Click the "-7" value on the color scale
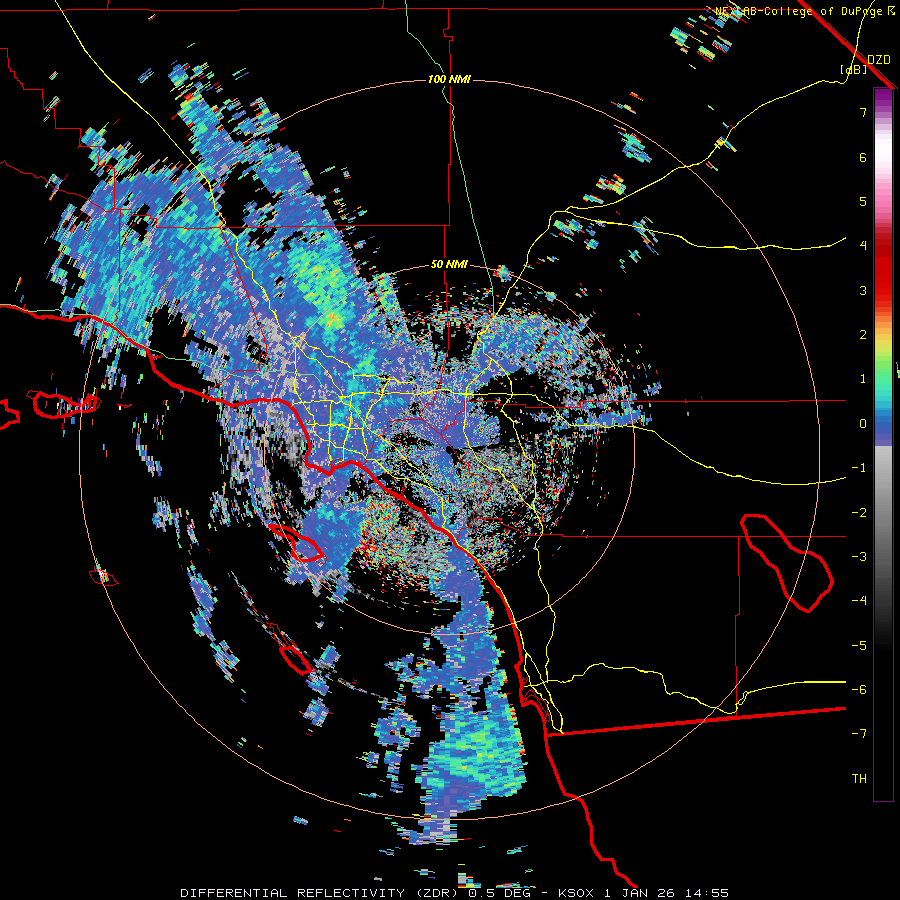This screenshot has width=900, height=900. (x=859, y=734)
